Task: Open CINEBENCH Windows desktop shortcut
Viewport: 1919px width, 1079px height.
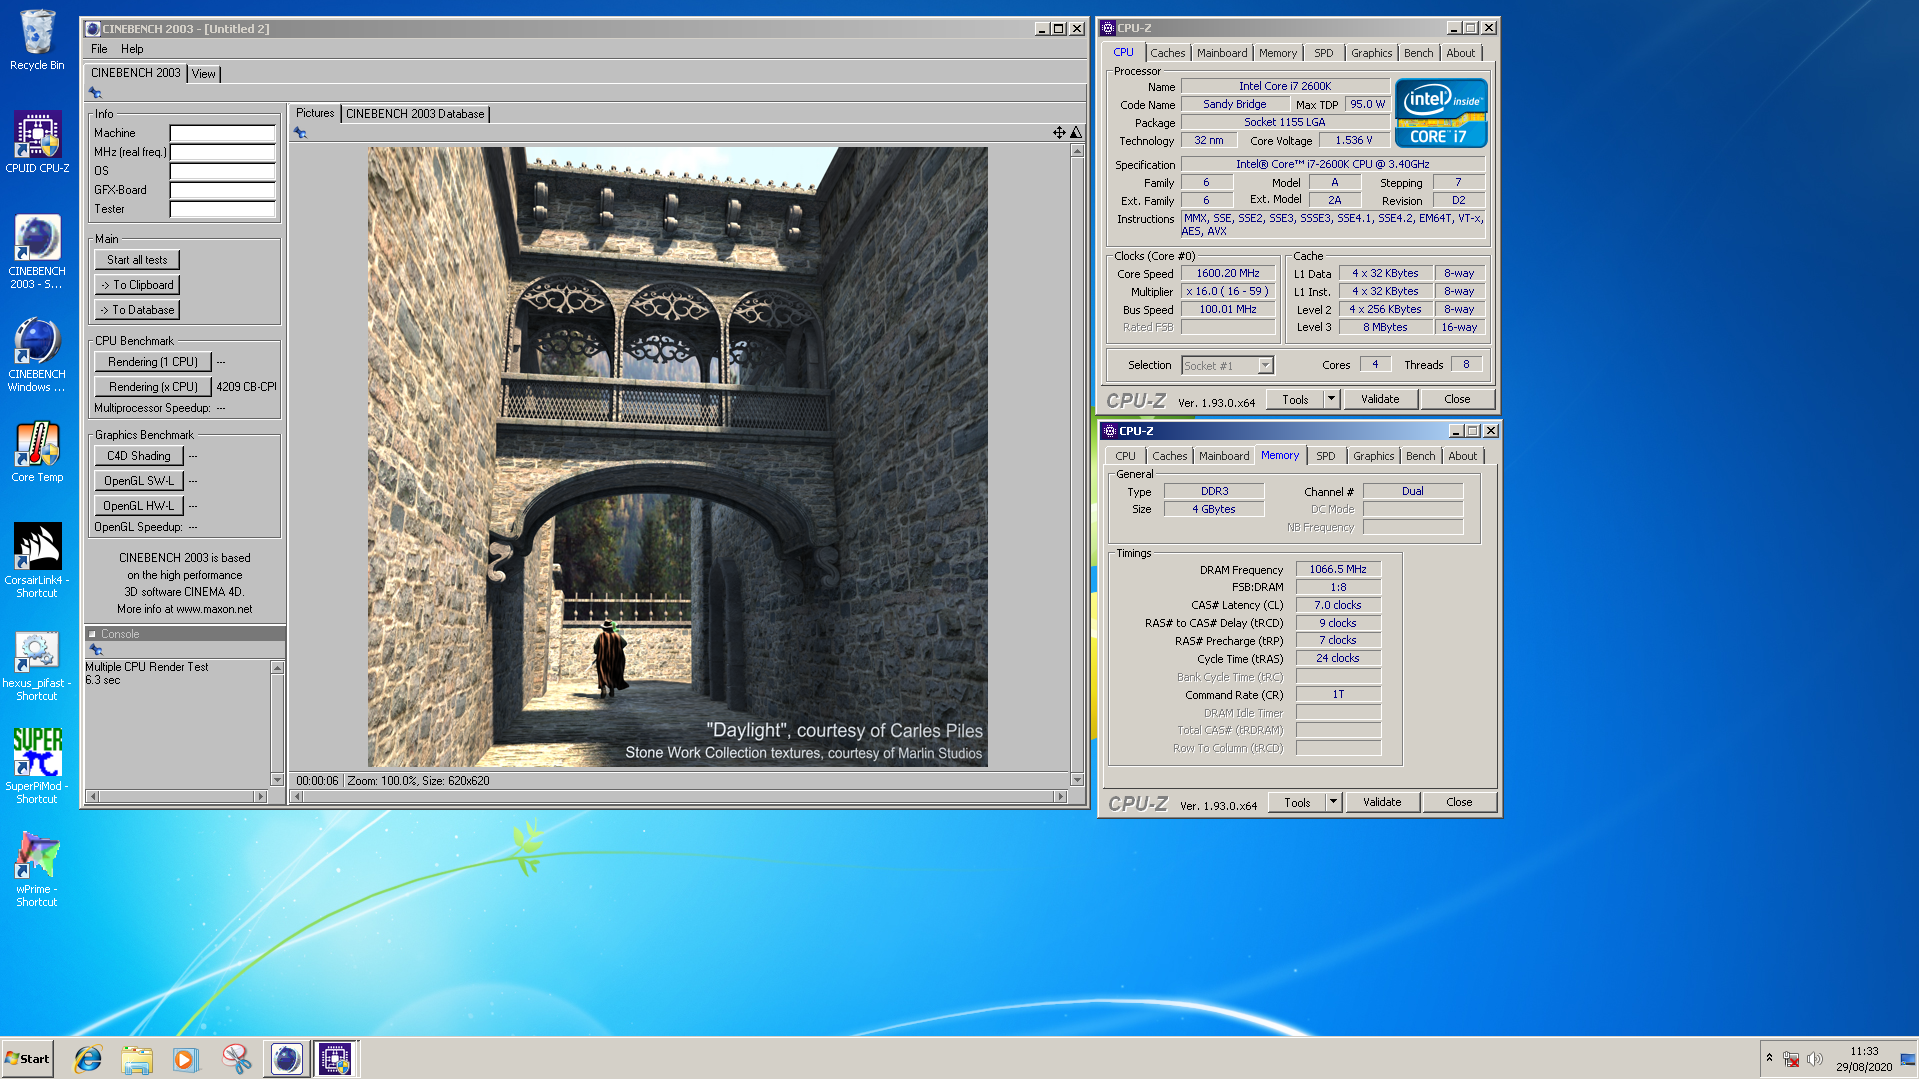Action: 37,355
